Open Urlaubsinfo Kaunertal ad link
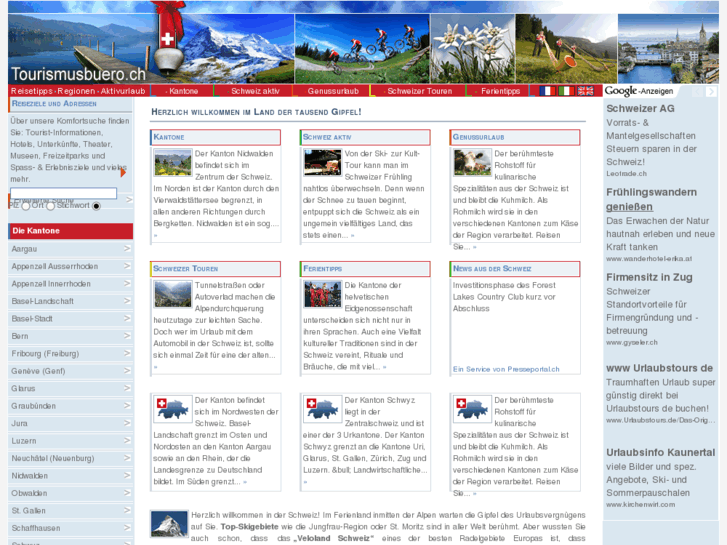727x545 pixels. (660, 452)
